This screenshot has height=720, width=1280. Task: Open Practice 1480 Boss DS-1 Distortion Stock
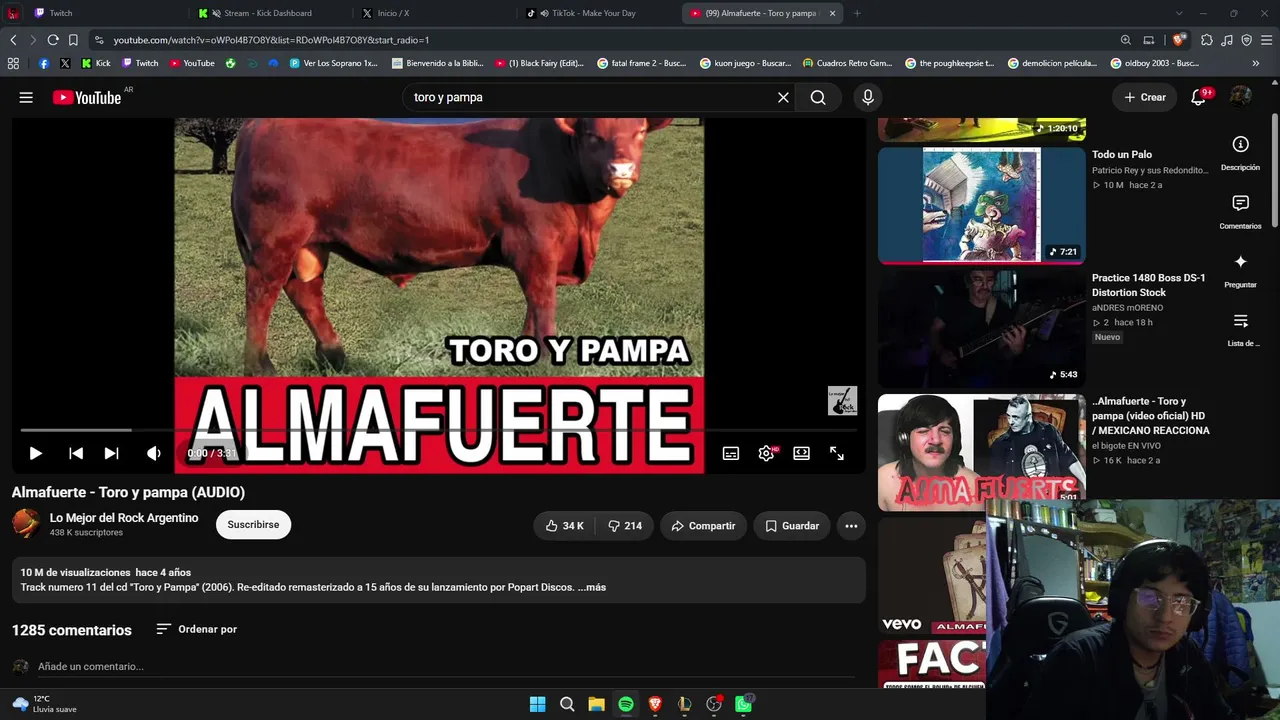(1148, 285)
